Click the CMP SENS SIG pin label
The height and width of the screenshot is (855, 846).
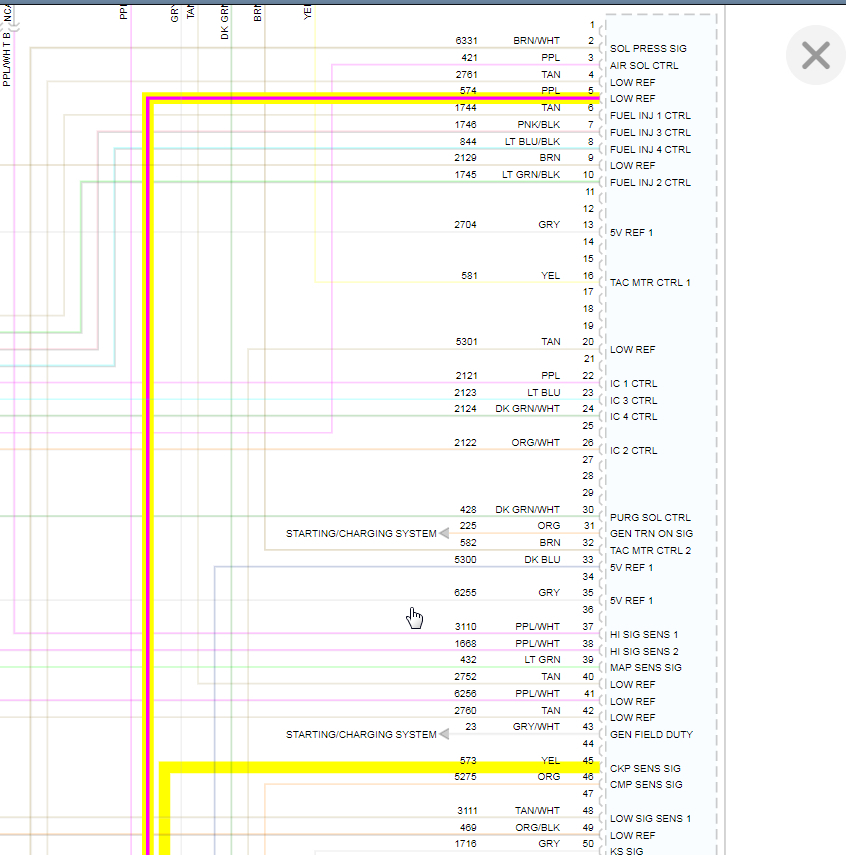646,785
